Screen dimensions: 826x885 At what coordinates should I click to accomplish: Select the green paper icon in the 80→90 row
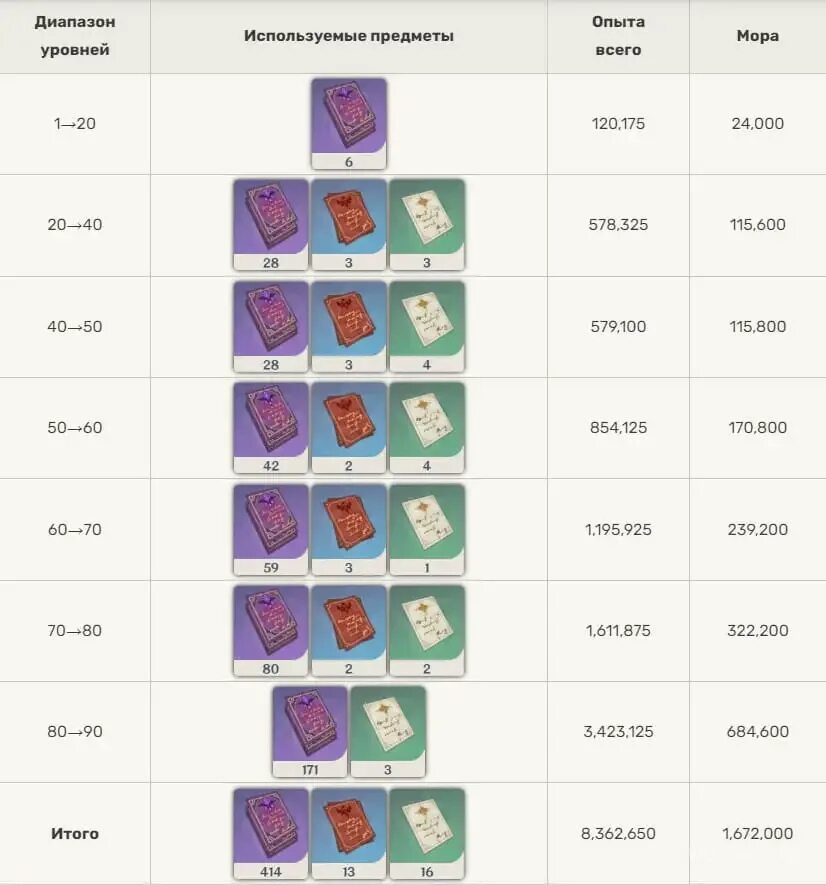(x=388, y=731)
